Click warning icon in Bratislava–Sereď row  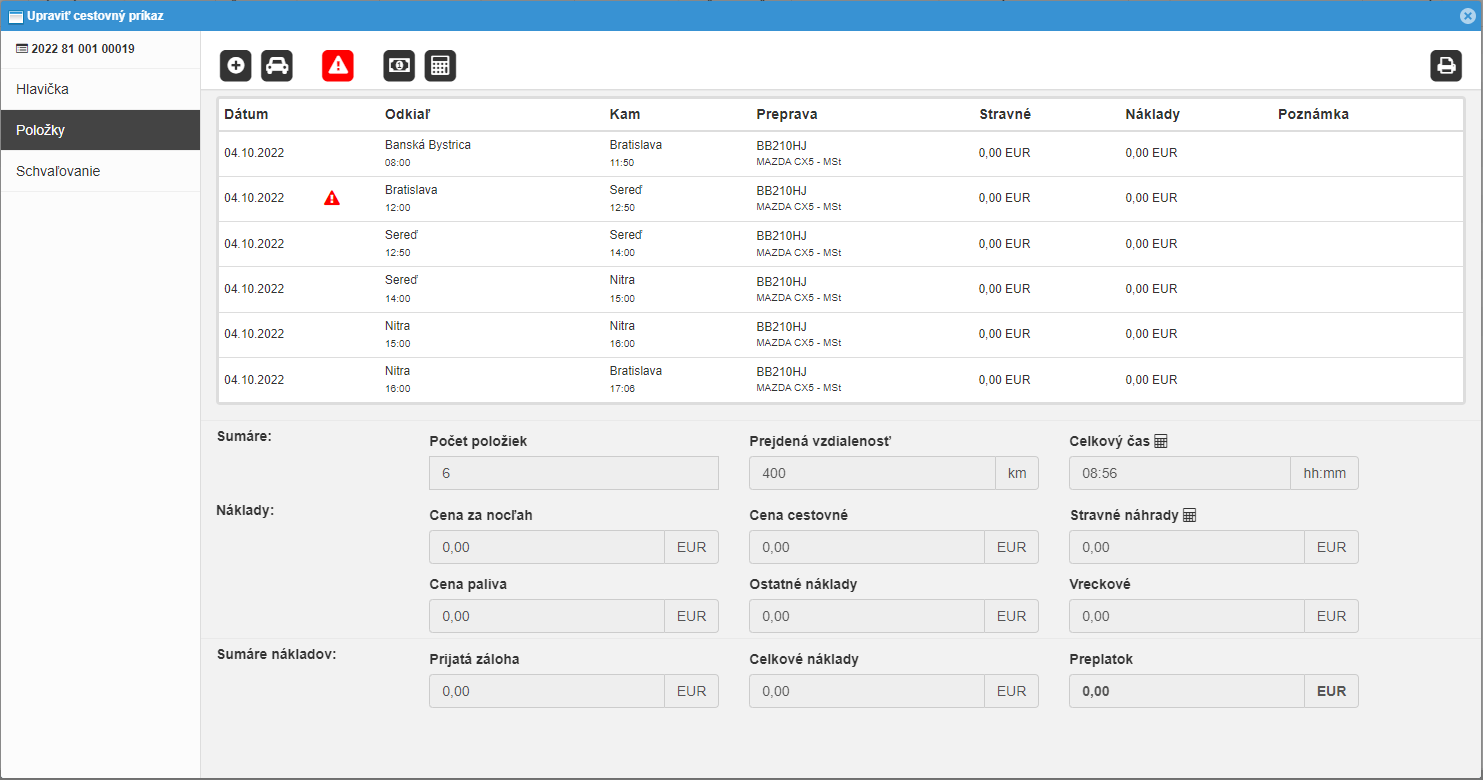332,198
